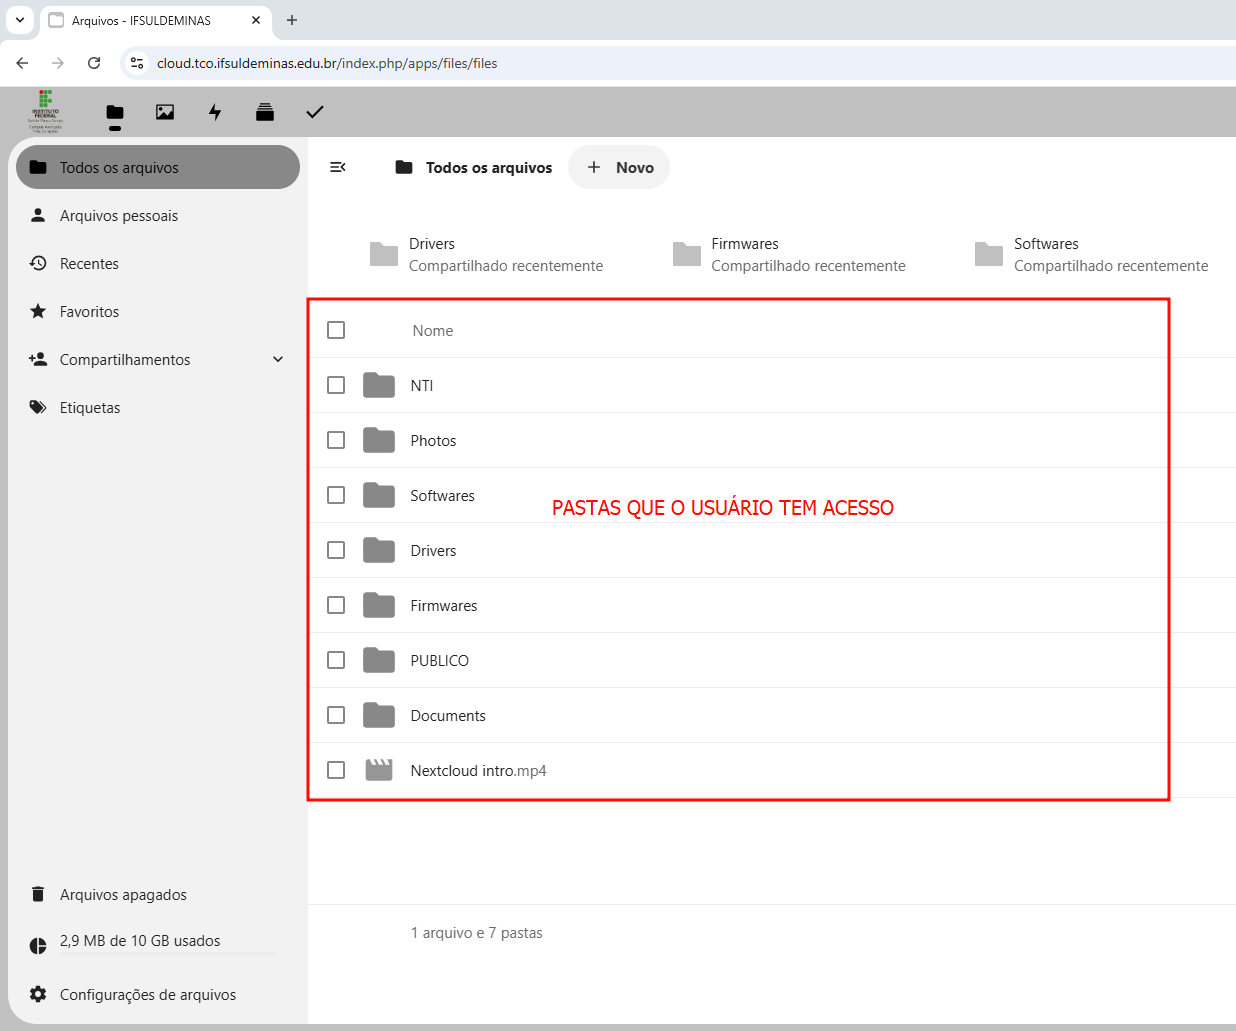Click Todos os arquivos breadcrumb
This screenshot has height=1031, width=1236.
click(x=474, y=167)
